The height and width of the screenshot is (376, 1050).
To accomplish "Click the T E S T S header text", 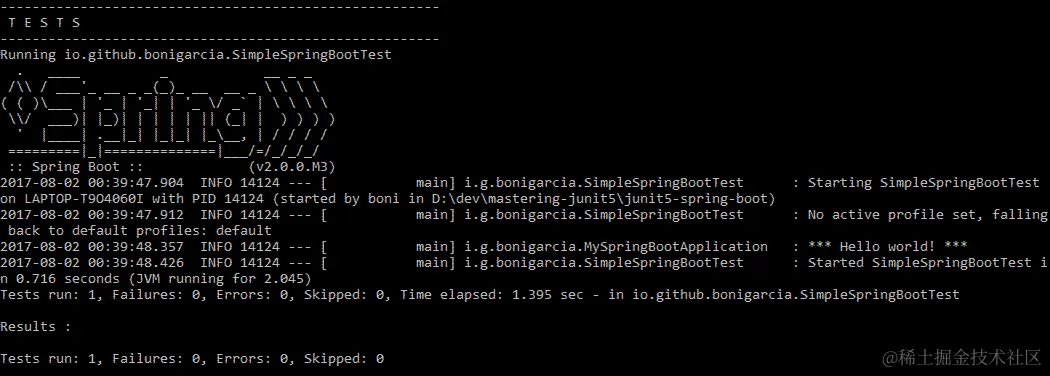I will [44, 23].
